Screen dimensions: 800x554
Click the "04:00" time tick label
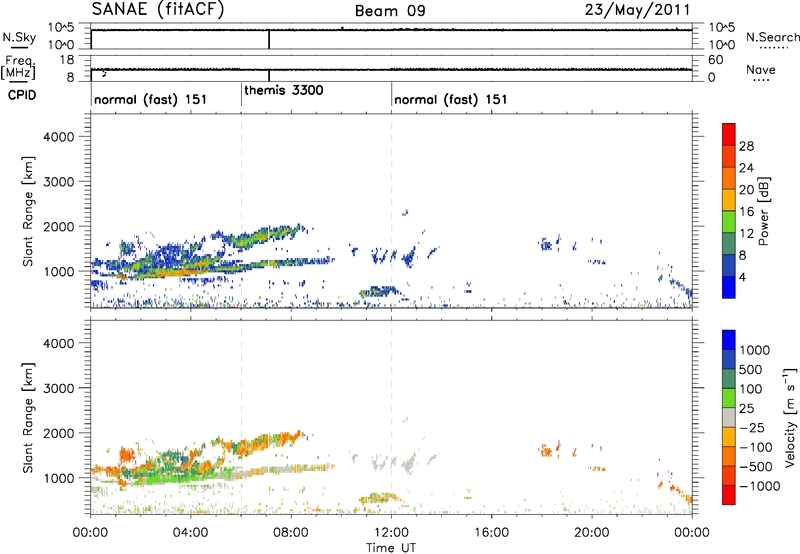[190, 533]
